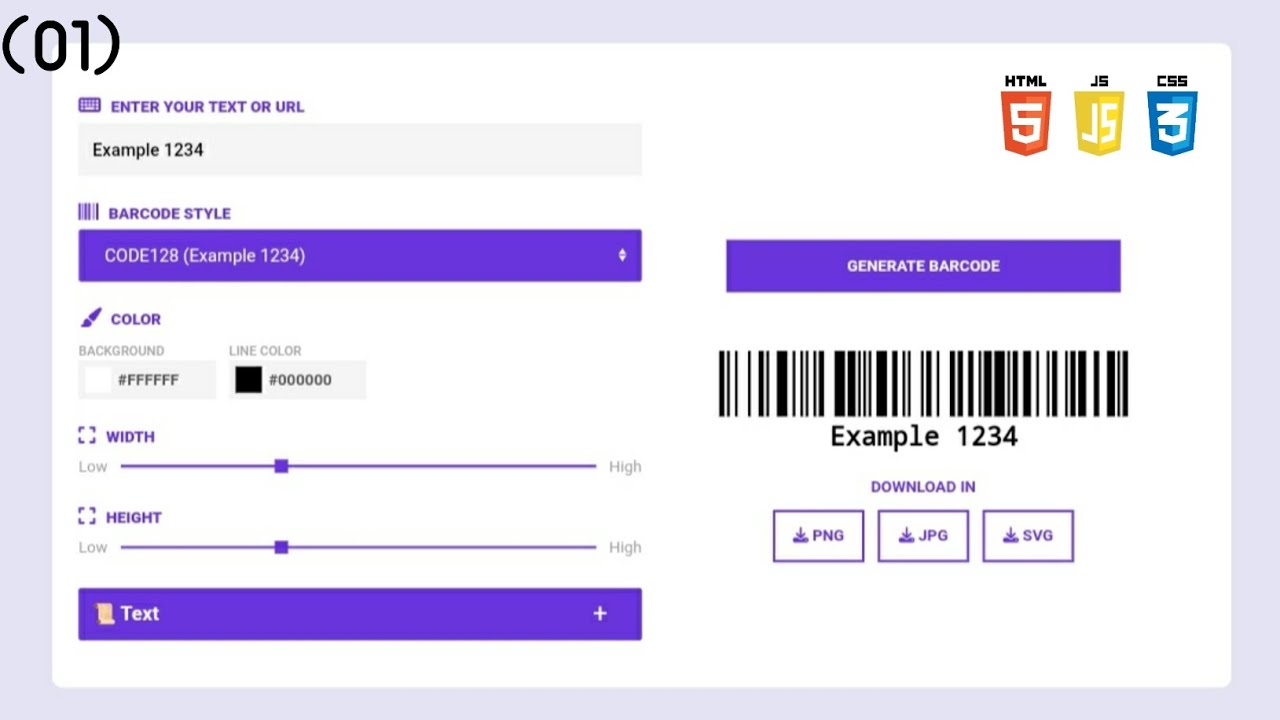Click the HTML5 logo icon
Image resolution: width=1280 pixels, height=720 pixels.
[1026, 115]
